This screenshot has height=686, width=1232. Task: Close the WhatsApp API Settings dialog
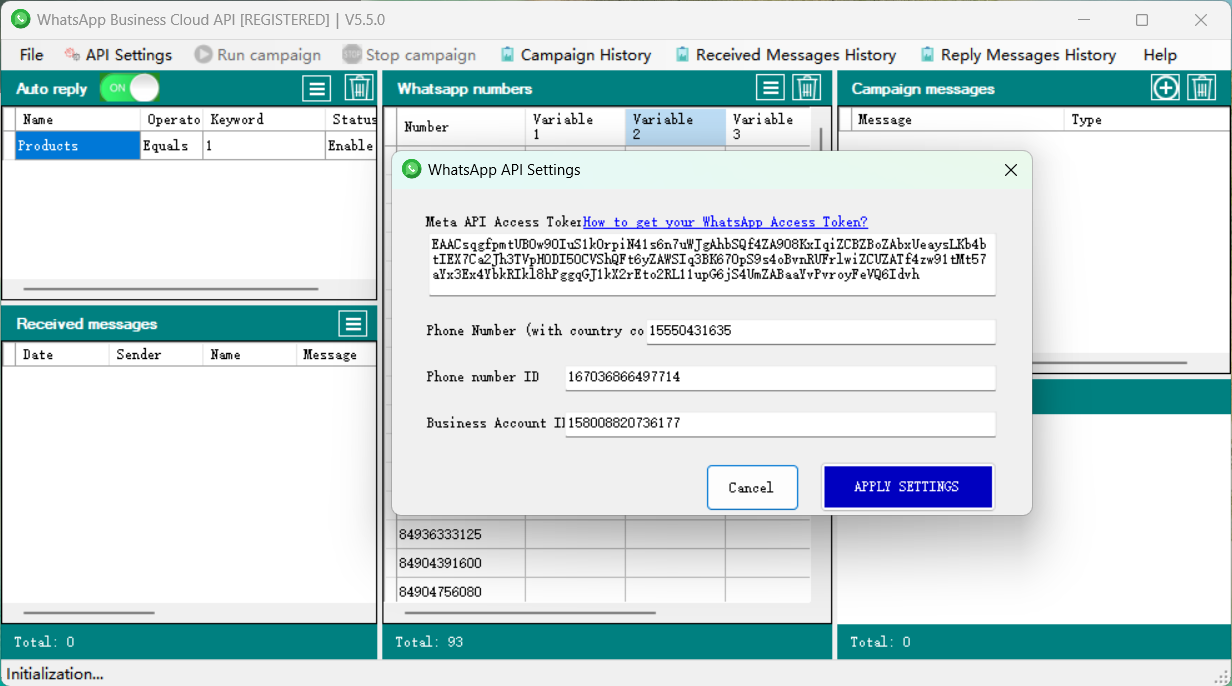(x=1010, y=170)
